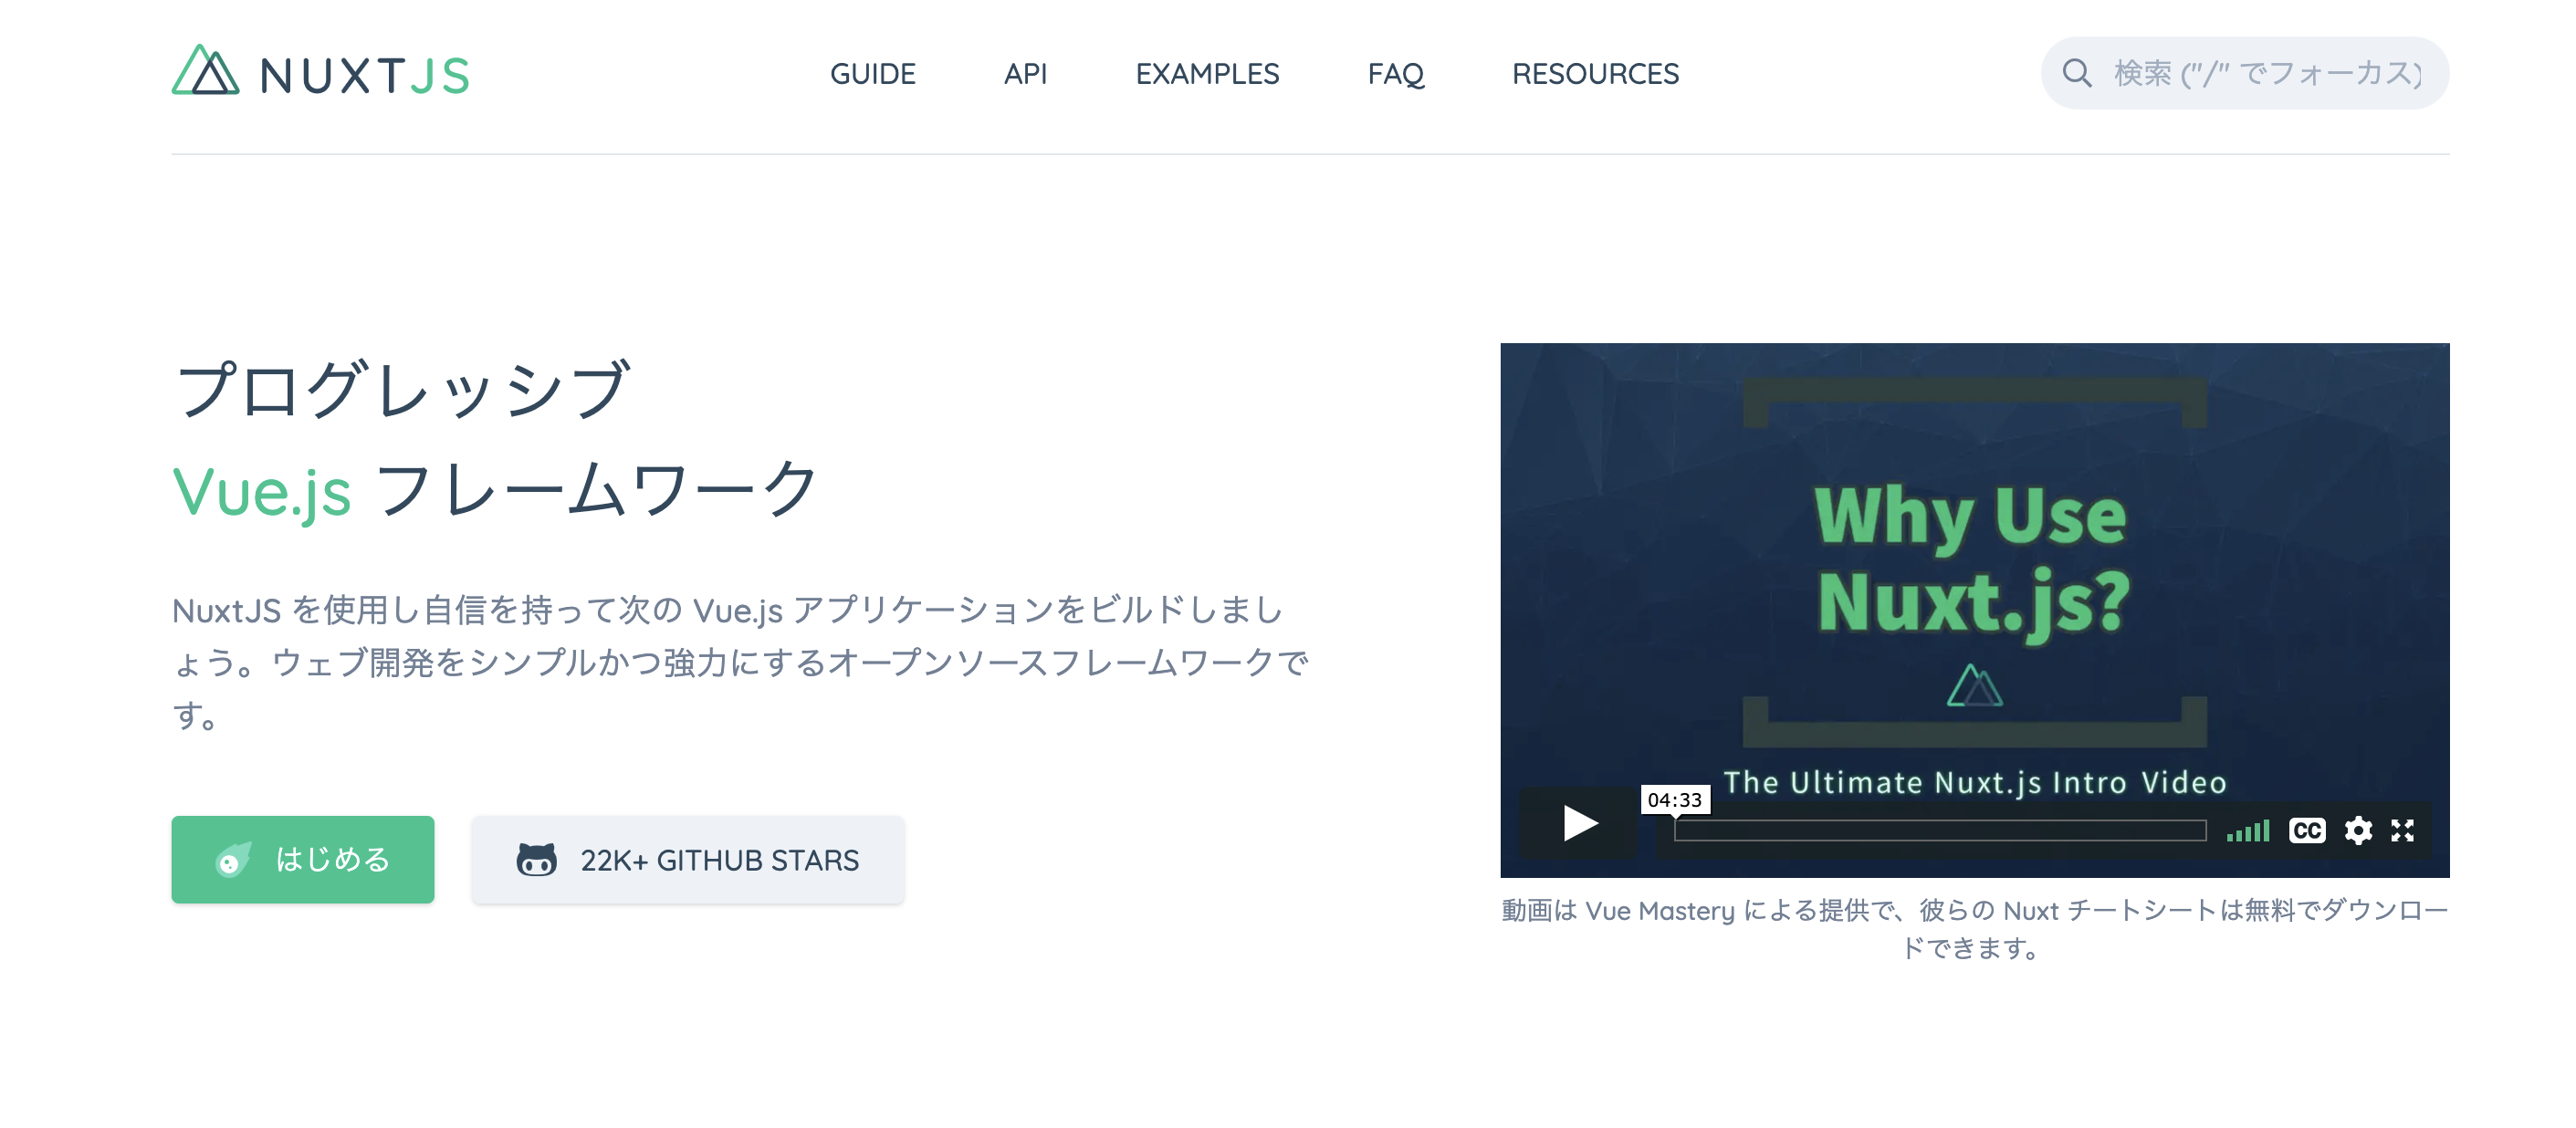
Task: Click the GitHub octocat icon
Action: click(536, 860)
